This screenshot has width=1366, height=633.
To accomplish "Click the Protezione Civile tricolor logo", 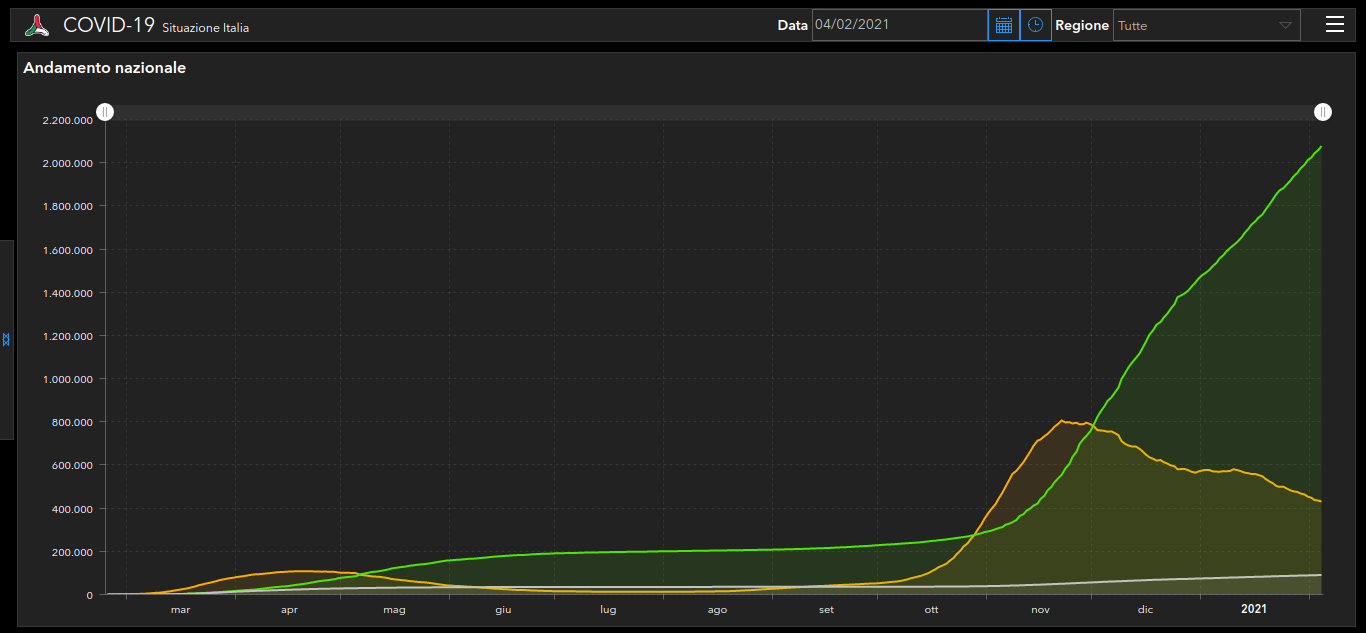I will click(x=37, y=26).
